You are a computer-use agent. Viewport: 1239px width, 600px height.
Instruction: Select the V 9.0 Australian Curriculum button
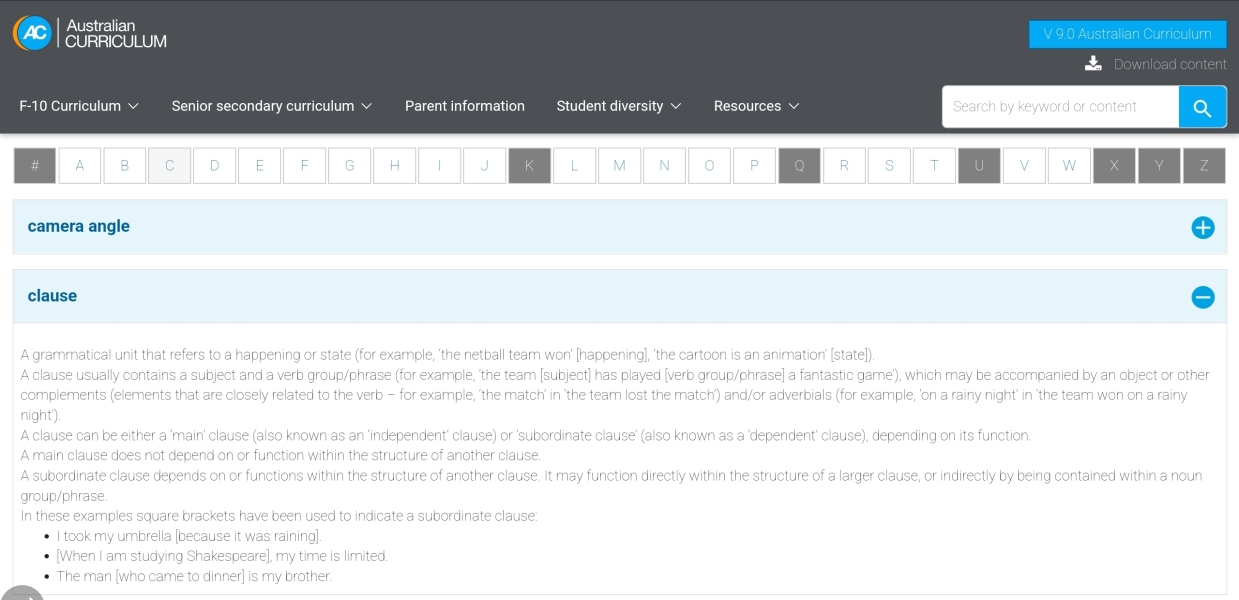[1127, 34]
